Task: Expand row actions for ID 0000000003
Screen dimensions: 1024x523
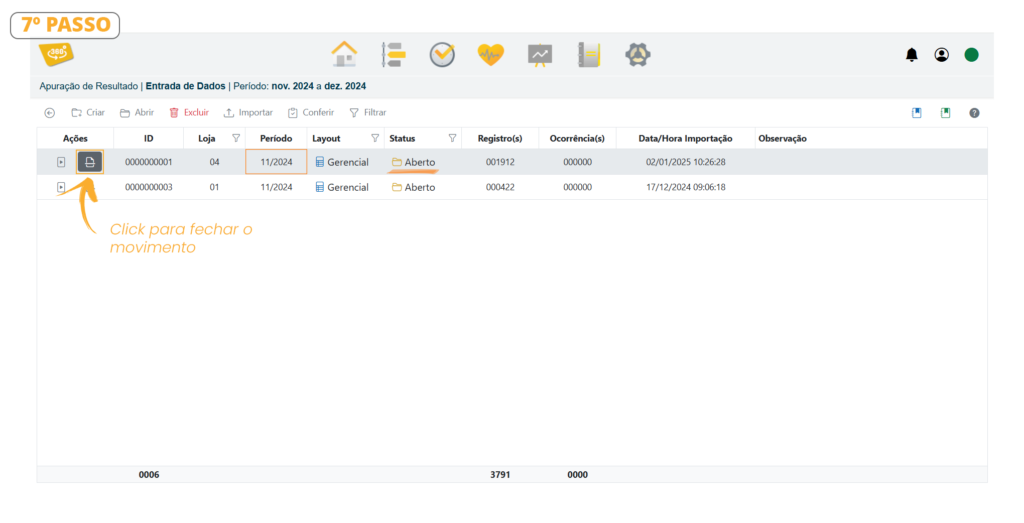Action: (61, 187)
